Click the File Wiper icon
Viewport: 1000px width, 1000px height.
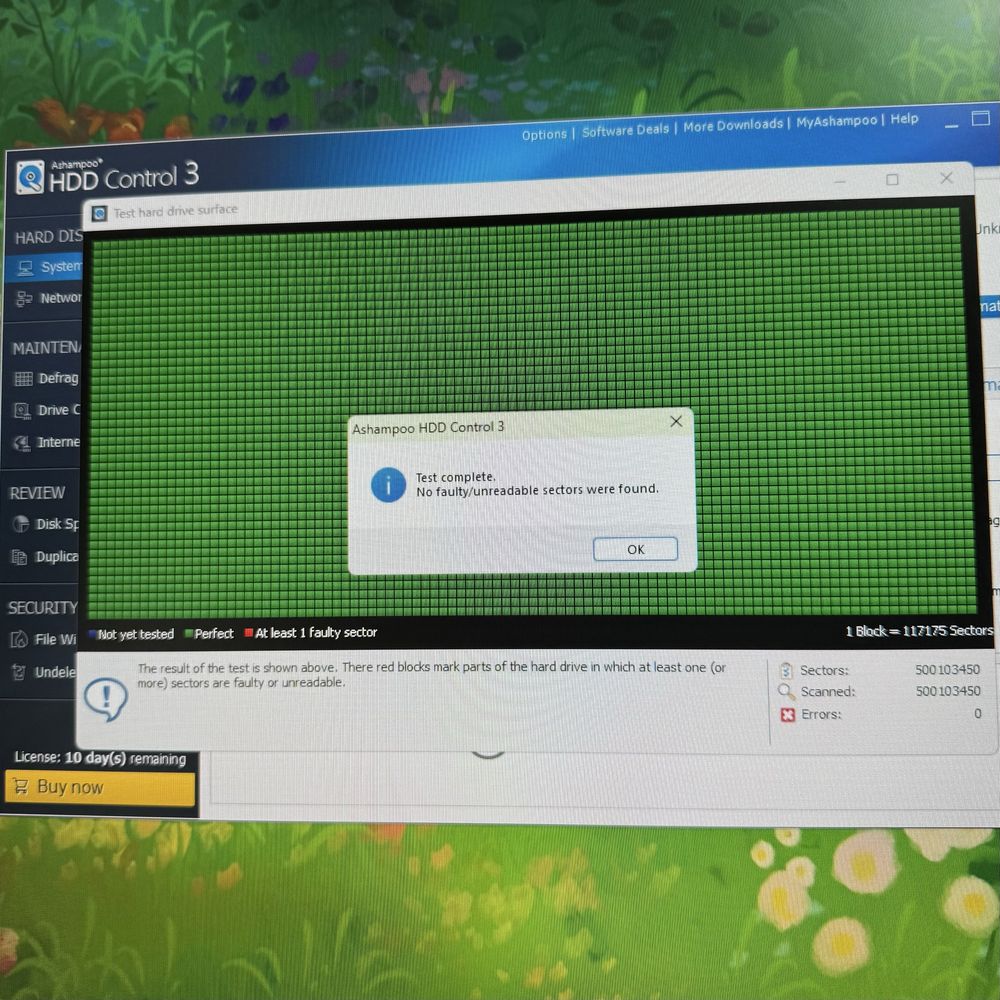pyautogui.click(x=19, y=639)
